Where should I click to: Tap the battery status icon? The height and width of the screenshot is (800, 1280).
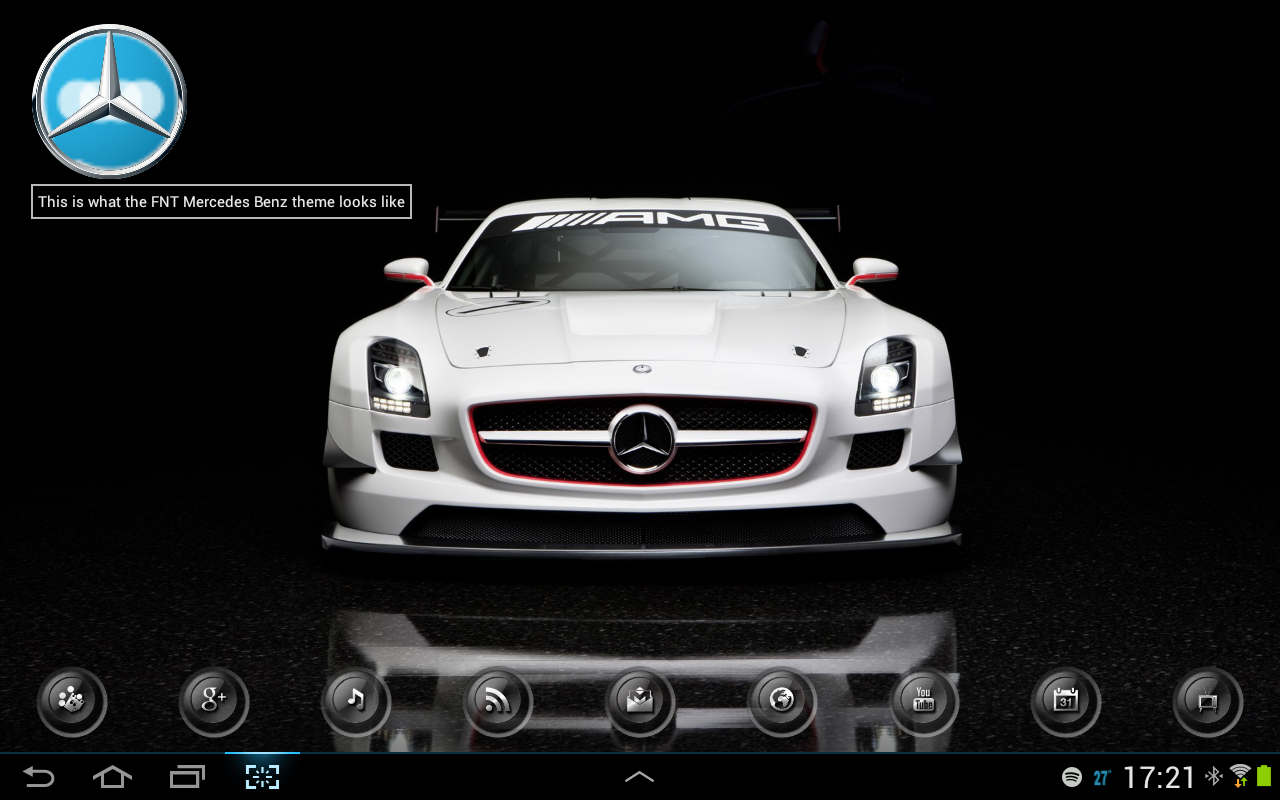(1264, 776)
